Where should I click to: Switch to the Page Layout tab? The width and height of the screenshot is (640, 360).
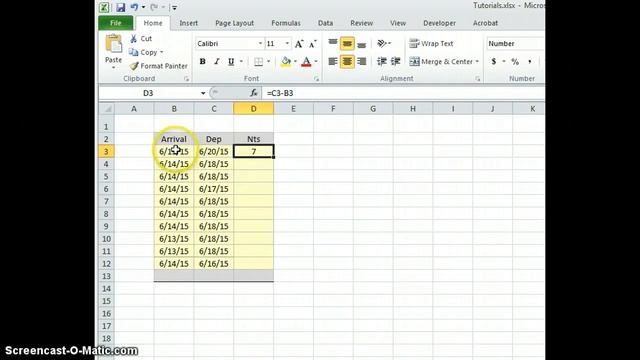click(x=234, y=23)
